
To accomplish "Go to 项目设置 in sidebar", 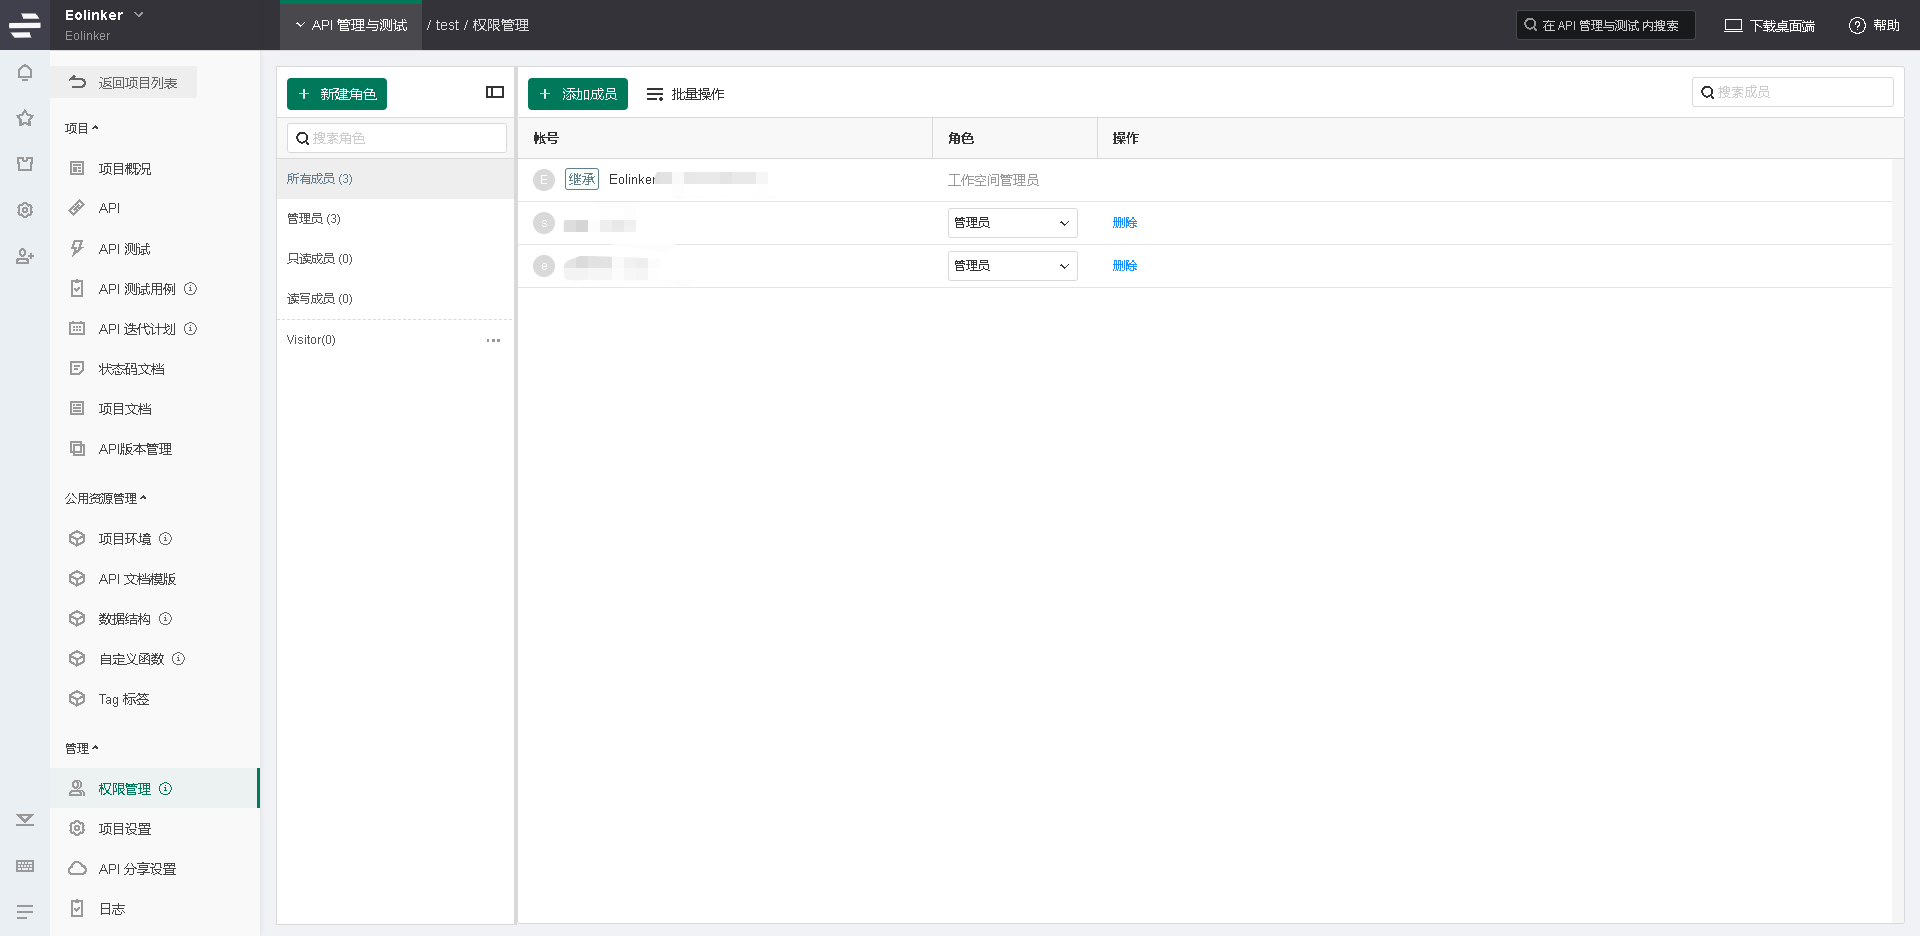I will 124,829.
